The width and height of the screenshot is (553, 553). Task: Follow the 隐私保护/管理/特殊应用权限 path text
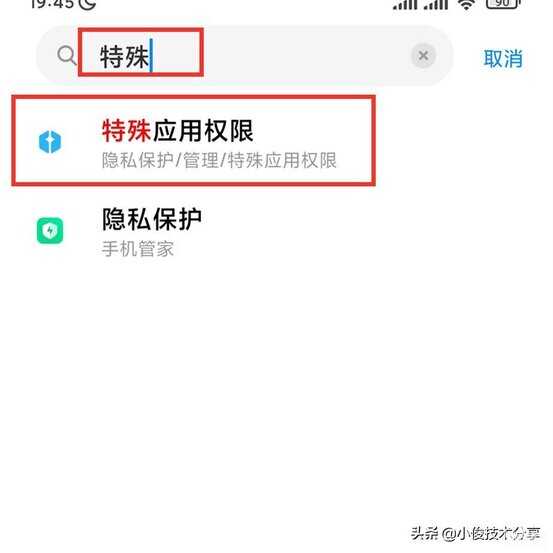point(219,160)
